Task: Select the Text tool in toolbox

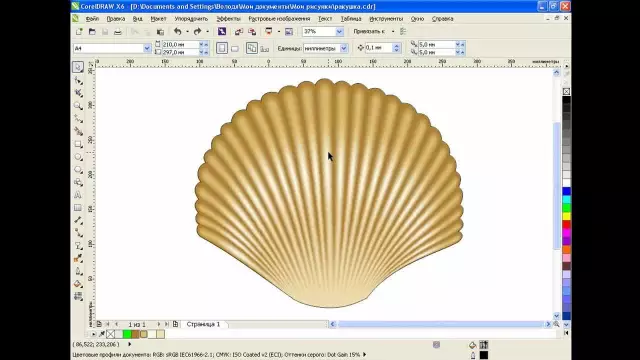Action: [78, 195]
